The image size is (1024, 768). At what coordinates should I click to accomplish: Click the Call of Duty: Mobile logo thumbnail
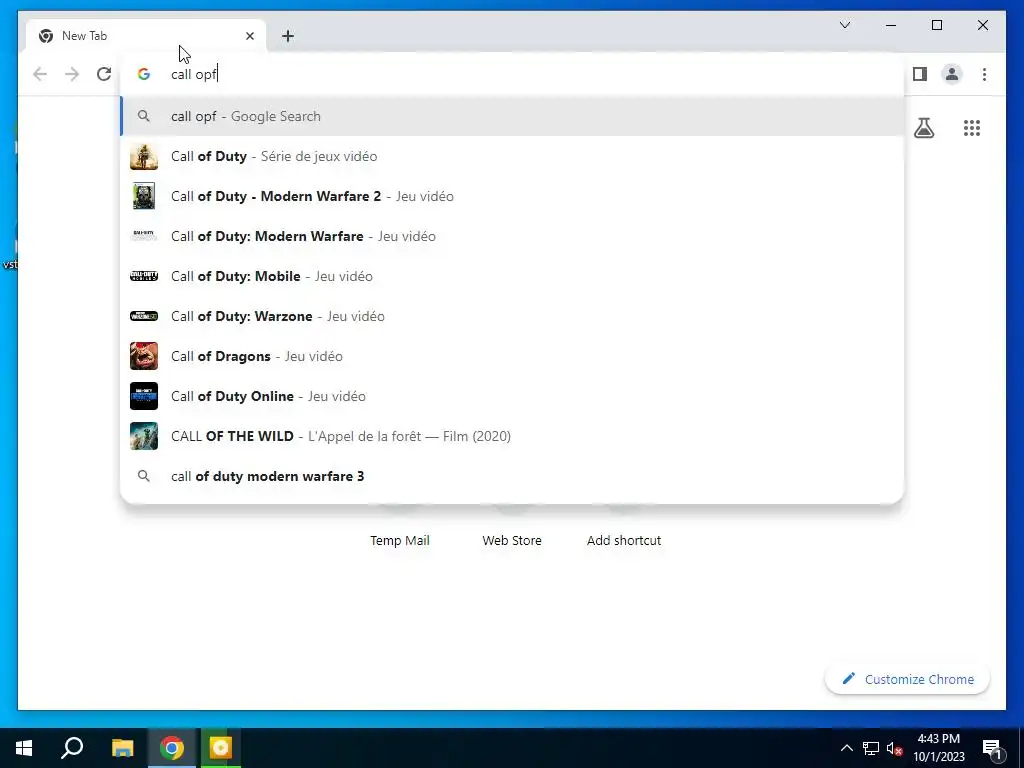pyautogui.click(x=144, y=276)
